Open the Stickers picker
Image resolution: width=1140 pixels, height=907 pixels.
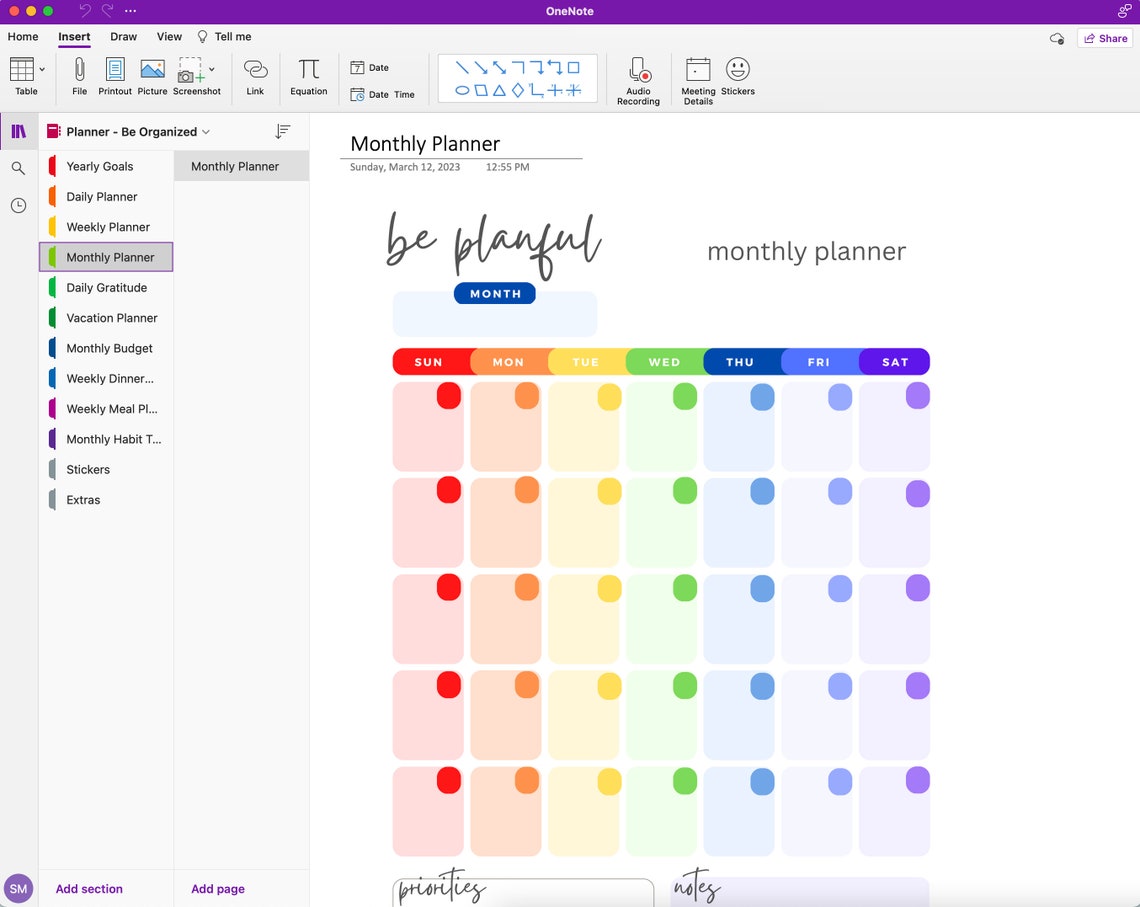[x=738, y=75]
